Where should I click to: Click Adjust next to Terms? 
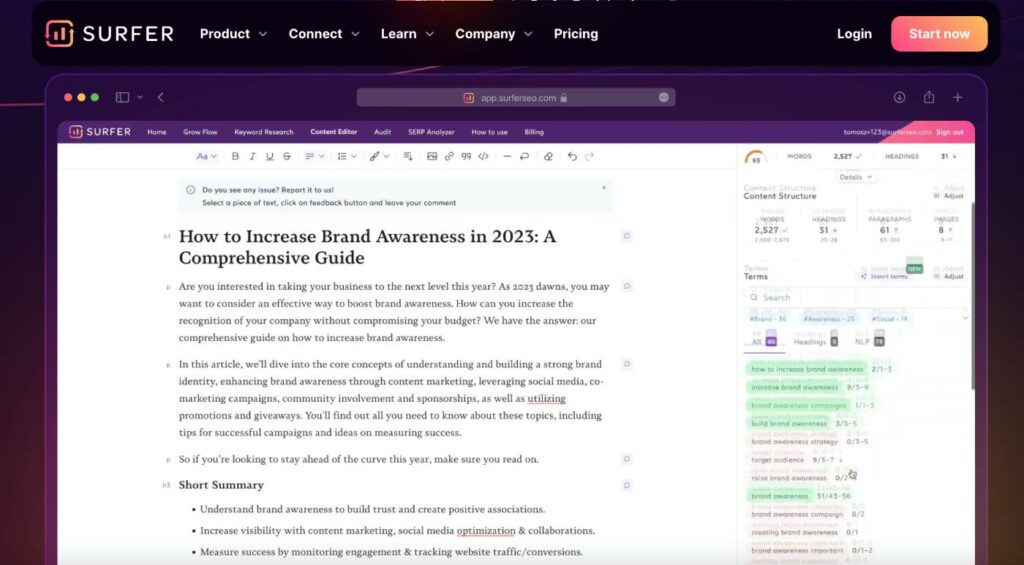pos(950,276)
